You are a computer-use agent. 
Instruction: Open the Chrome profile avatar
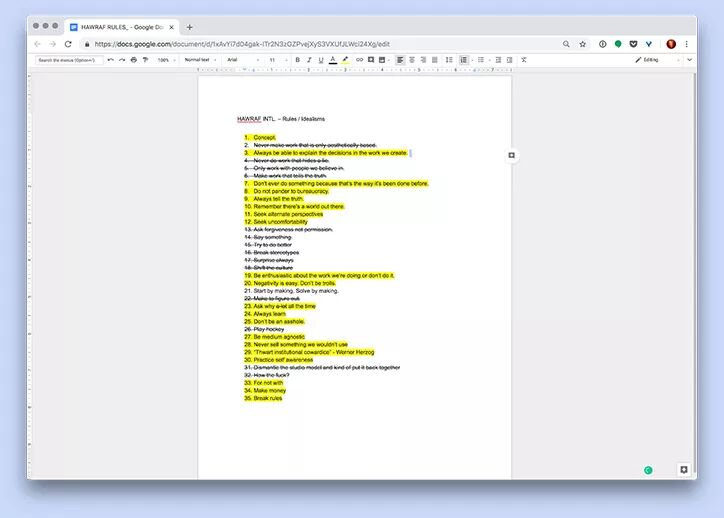click(x=671, y=44)
